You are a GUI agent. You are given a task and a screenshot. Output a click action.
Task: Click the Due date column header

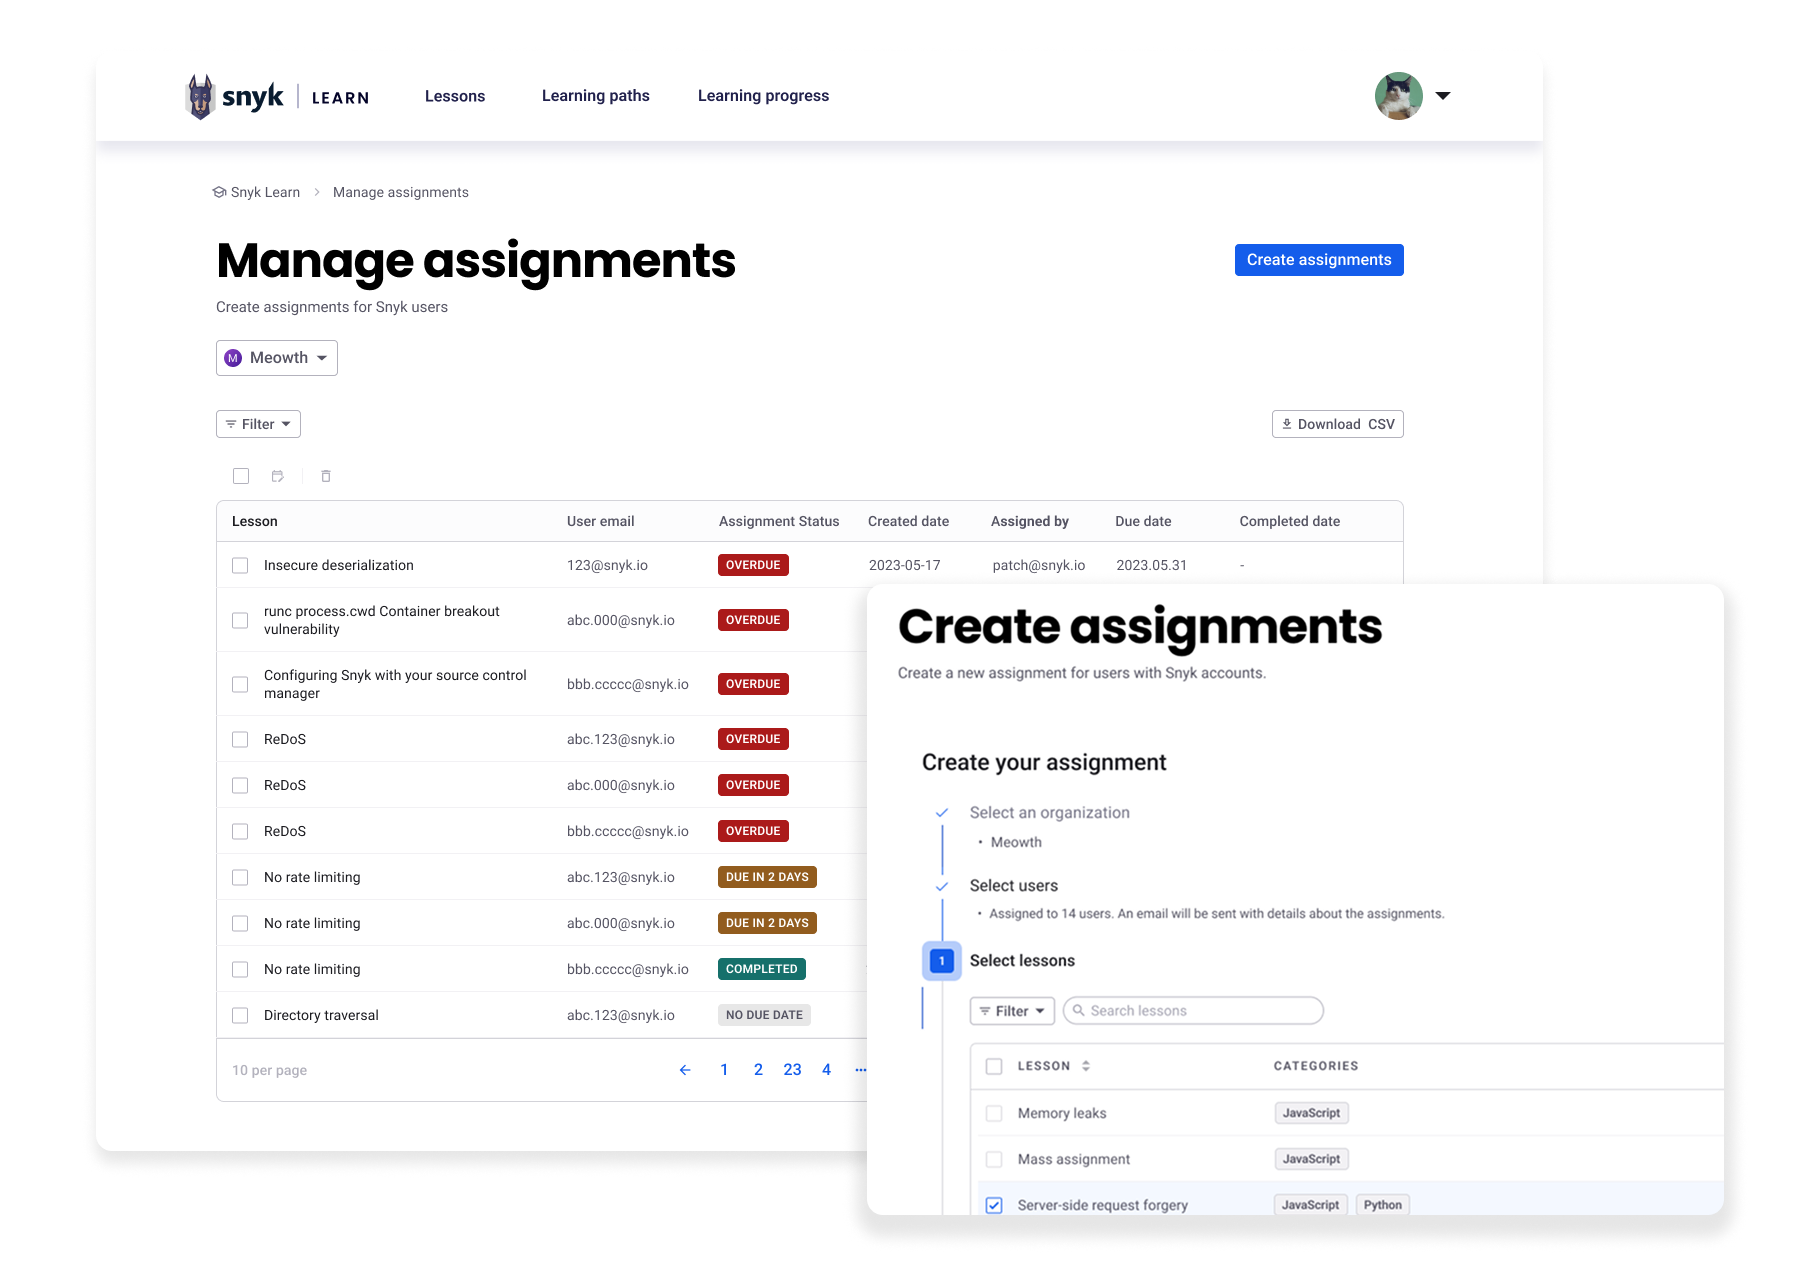(x=1143, y=521)
